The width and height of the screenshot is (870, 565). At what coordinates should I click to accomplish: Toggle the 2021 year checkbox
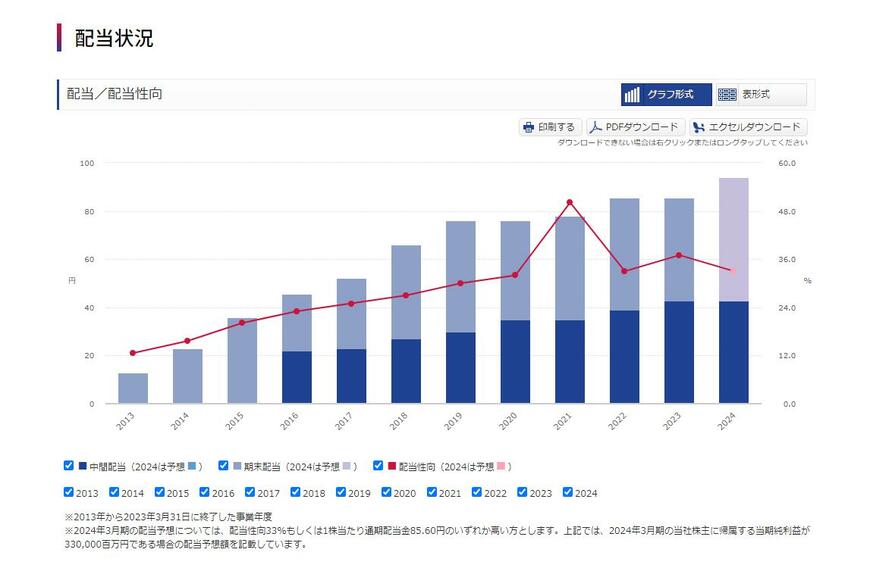(432, 492)
